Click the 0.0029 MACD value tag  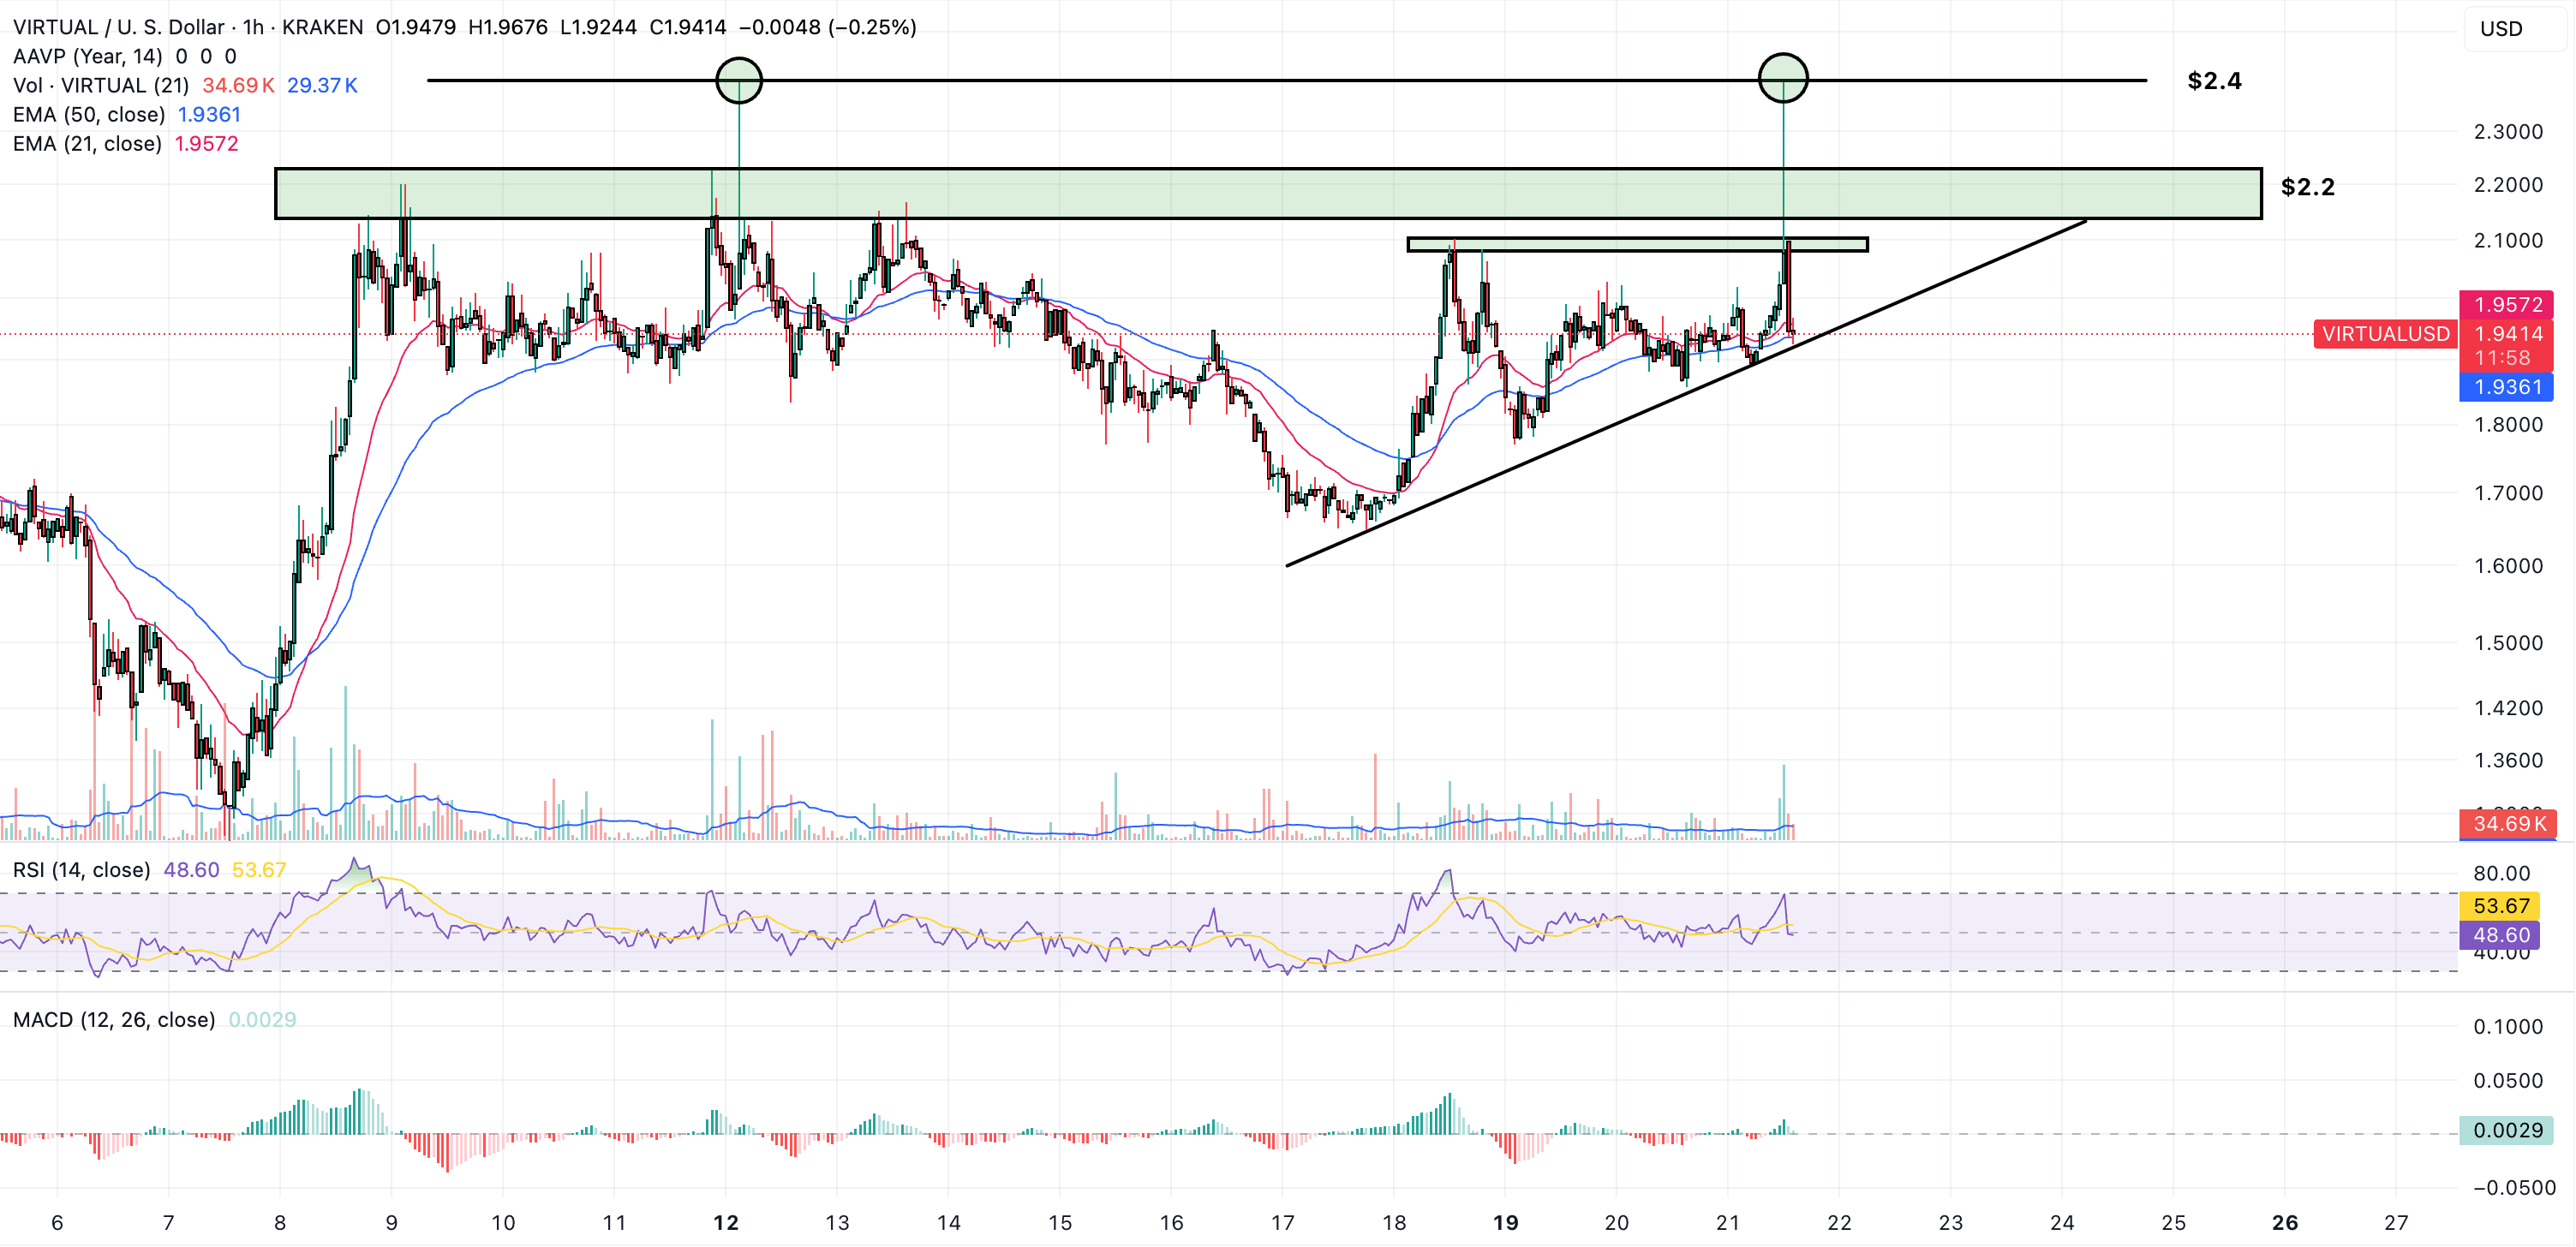pos(2506,1130)
